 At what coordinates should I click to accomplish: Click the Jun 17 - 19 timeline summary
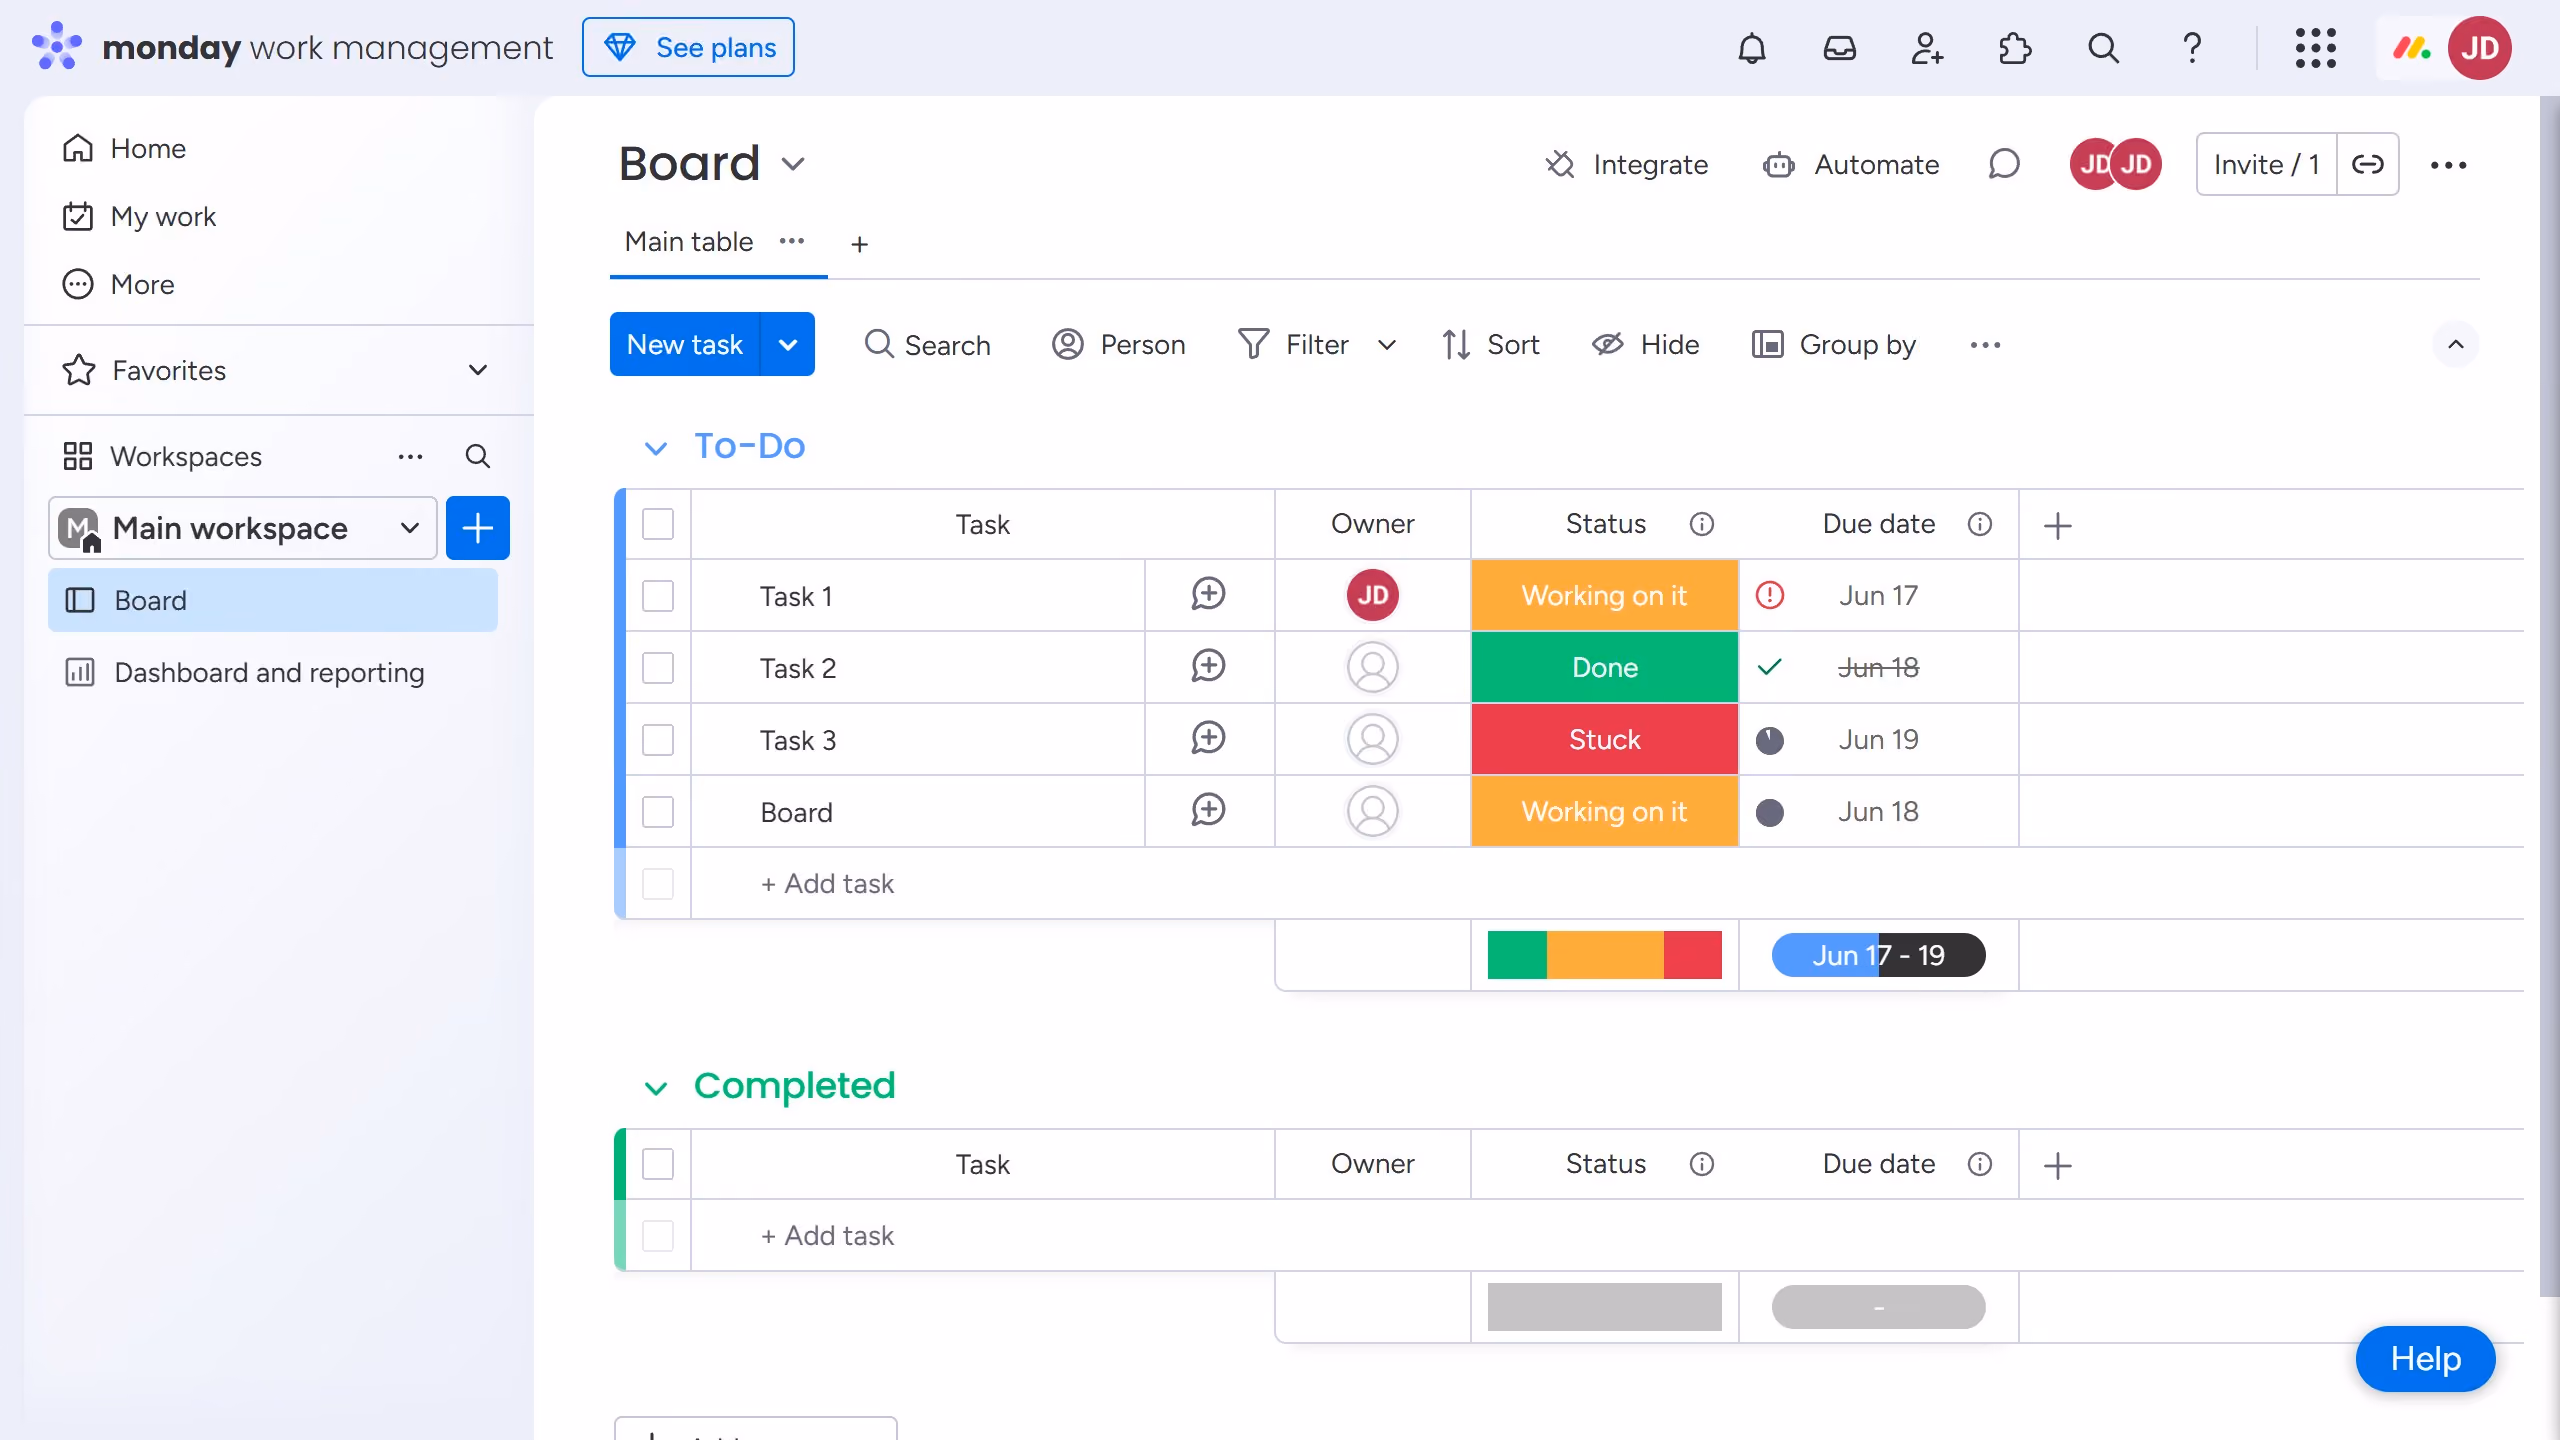pyautogui.click(x=1878, y=955)
